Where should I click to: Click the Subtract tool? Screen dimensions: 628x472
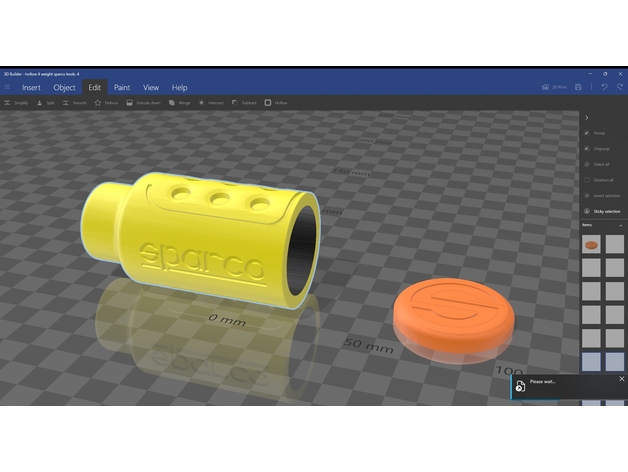coord(236,103)
